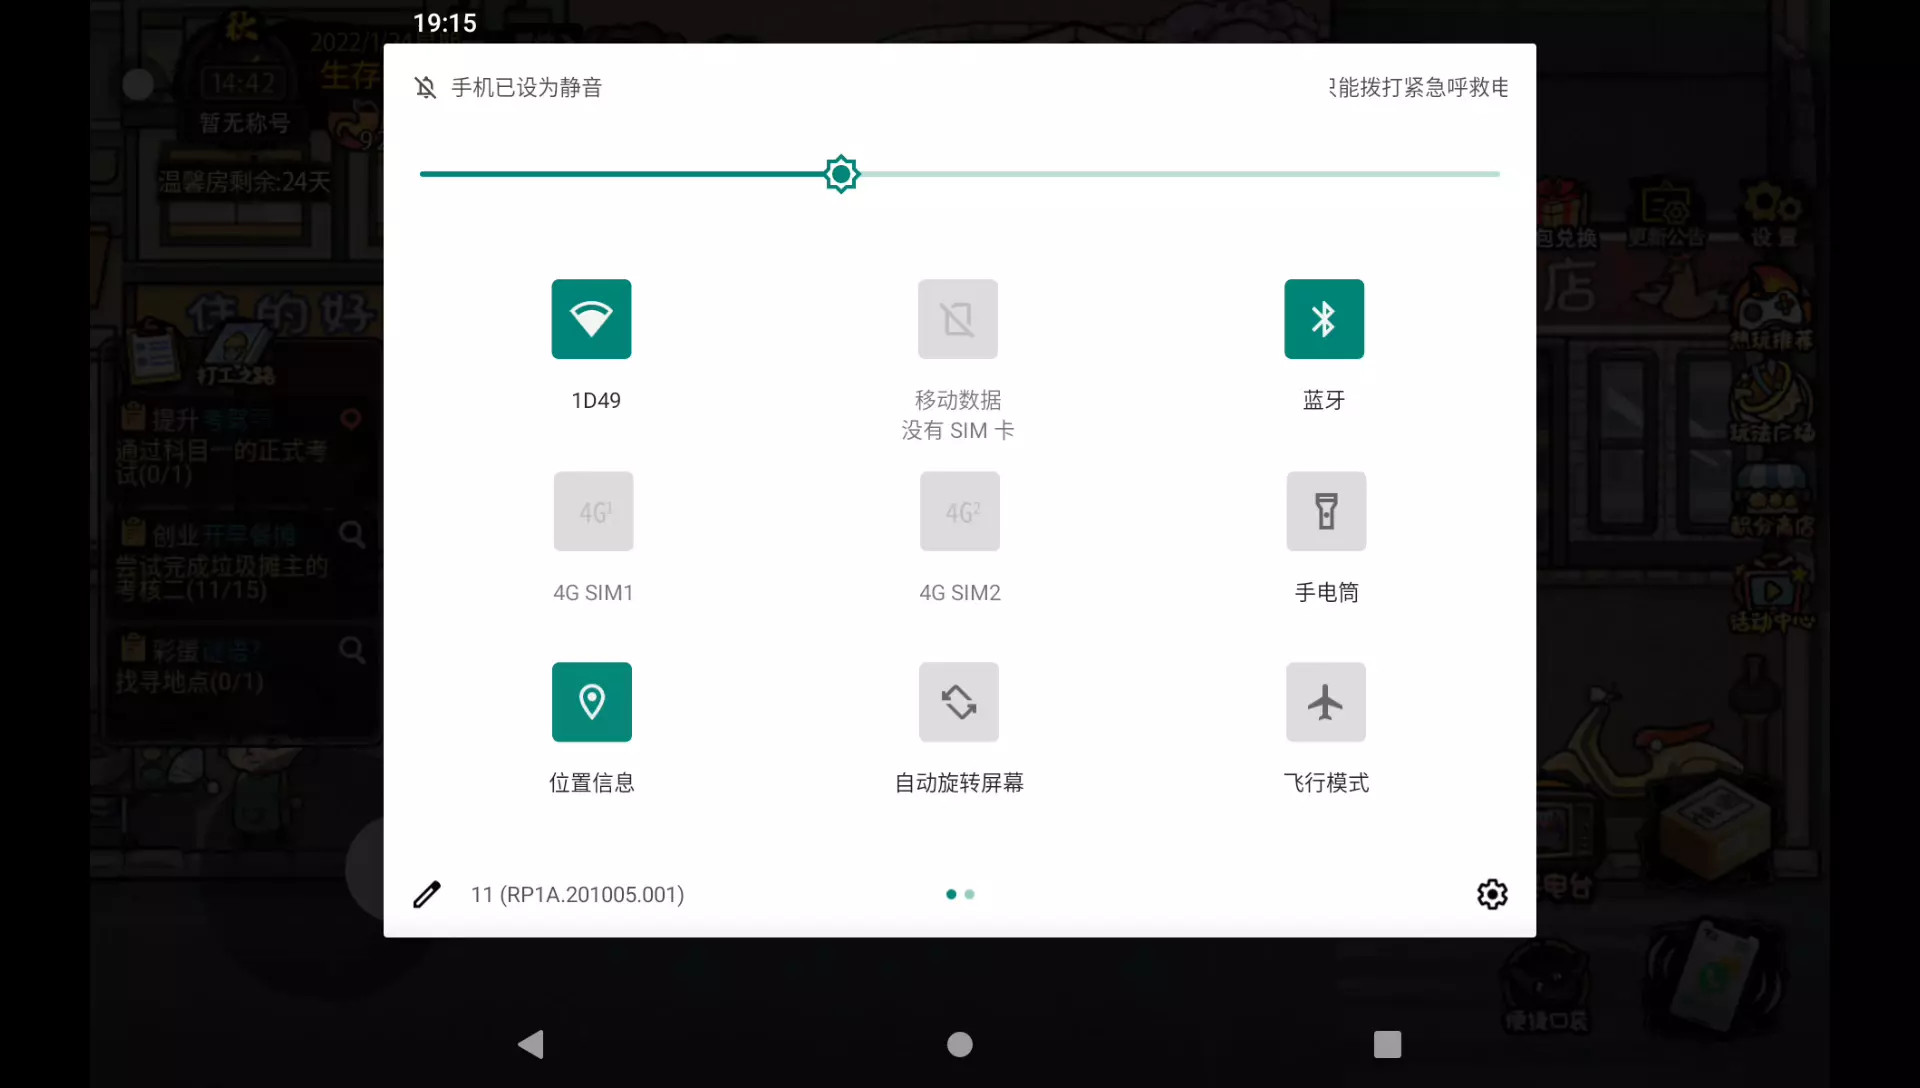1920x1088 pixels.
Task: Tap the muted bell icon
Action: point(425,88)
